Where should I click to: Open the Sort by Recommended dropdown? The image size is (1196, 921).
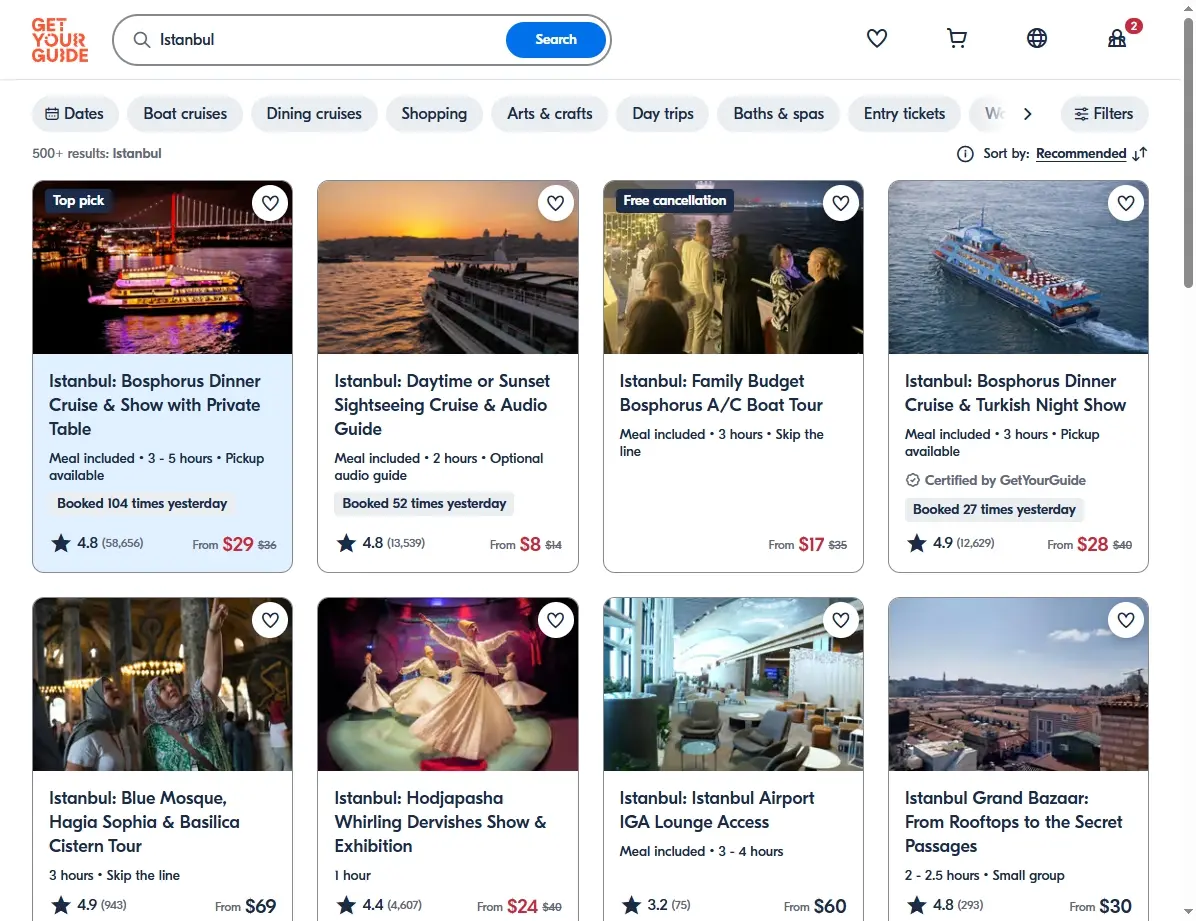1081,153
